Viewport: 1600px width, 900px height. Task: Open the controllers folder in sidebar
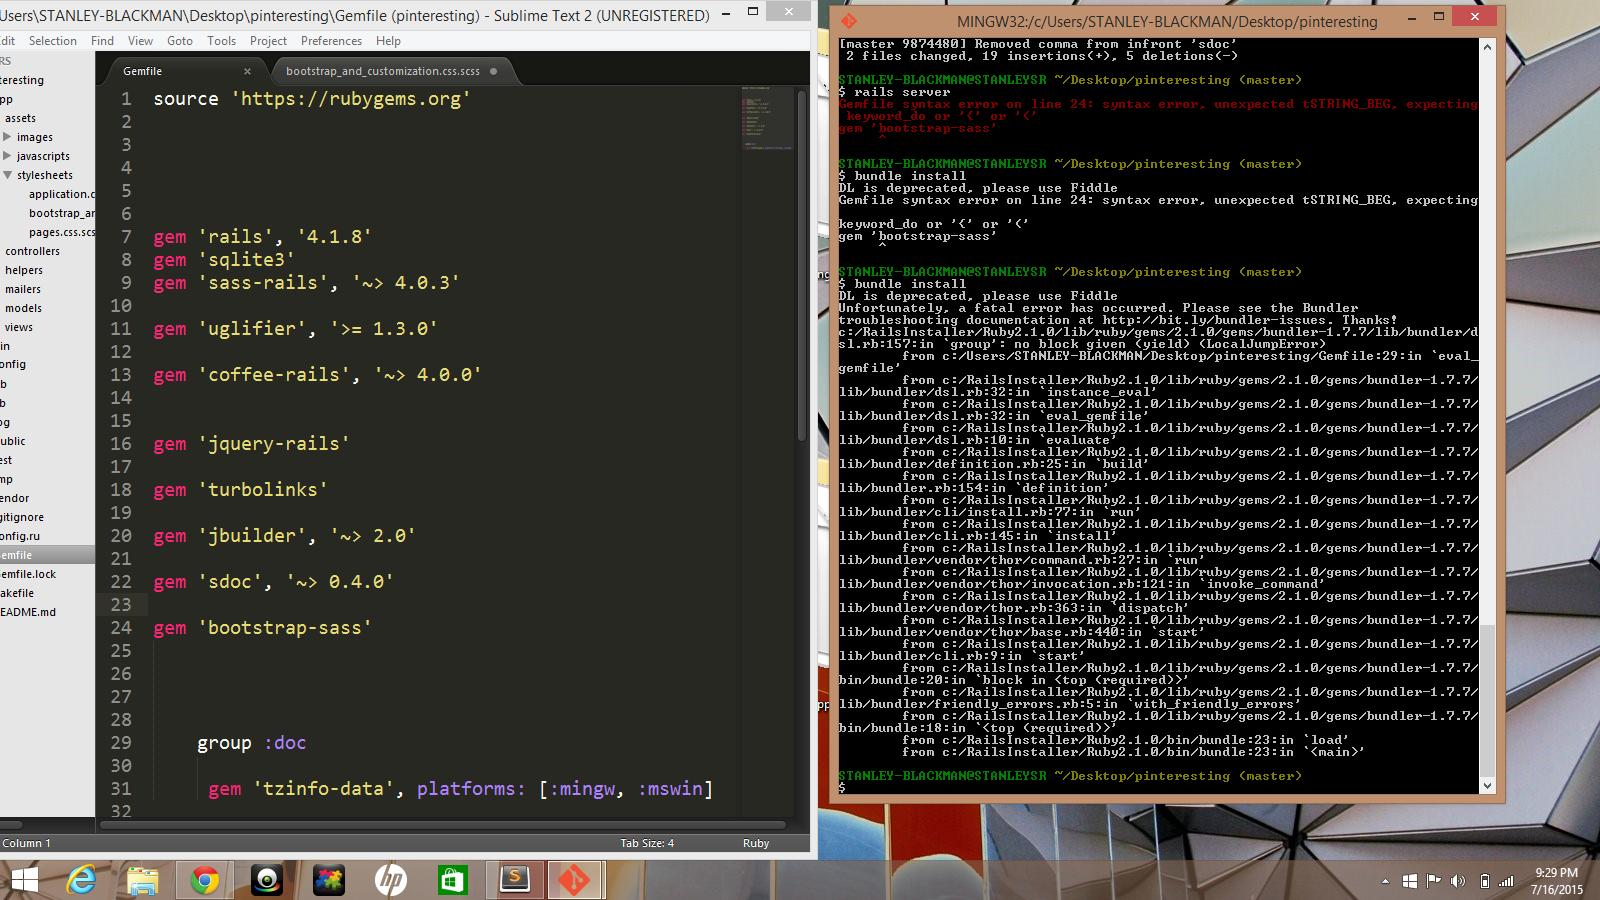[x=32, y=251]
